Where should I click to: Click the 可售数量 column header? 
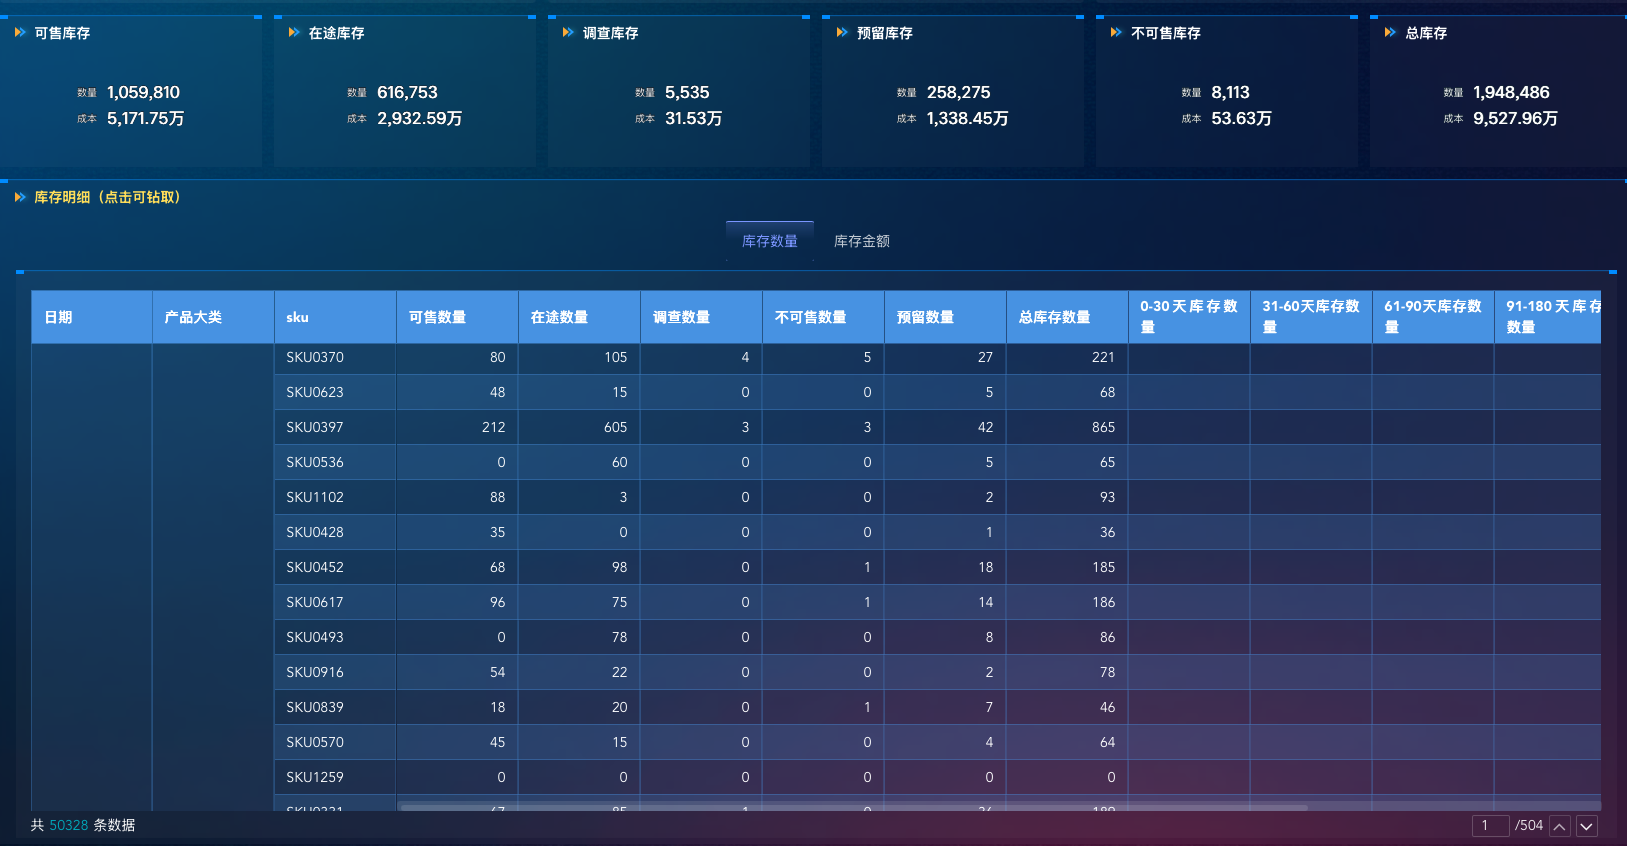[437, 317]
